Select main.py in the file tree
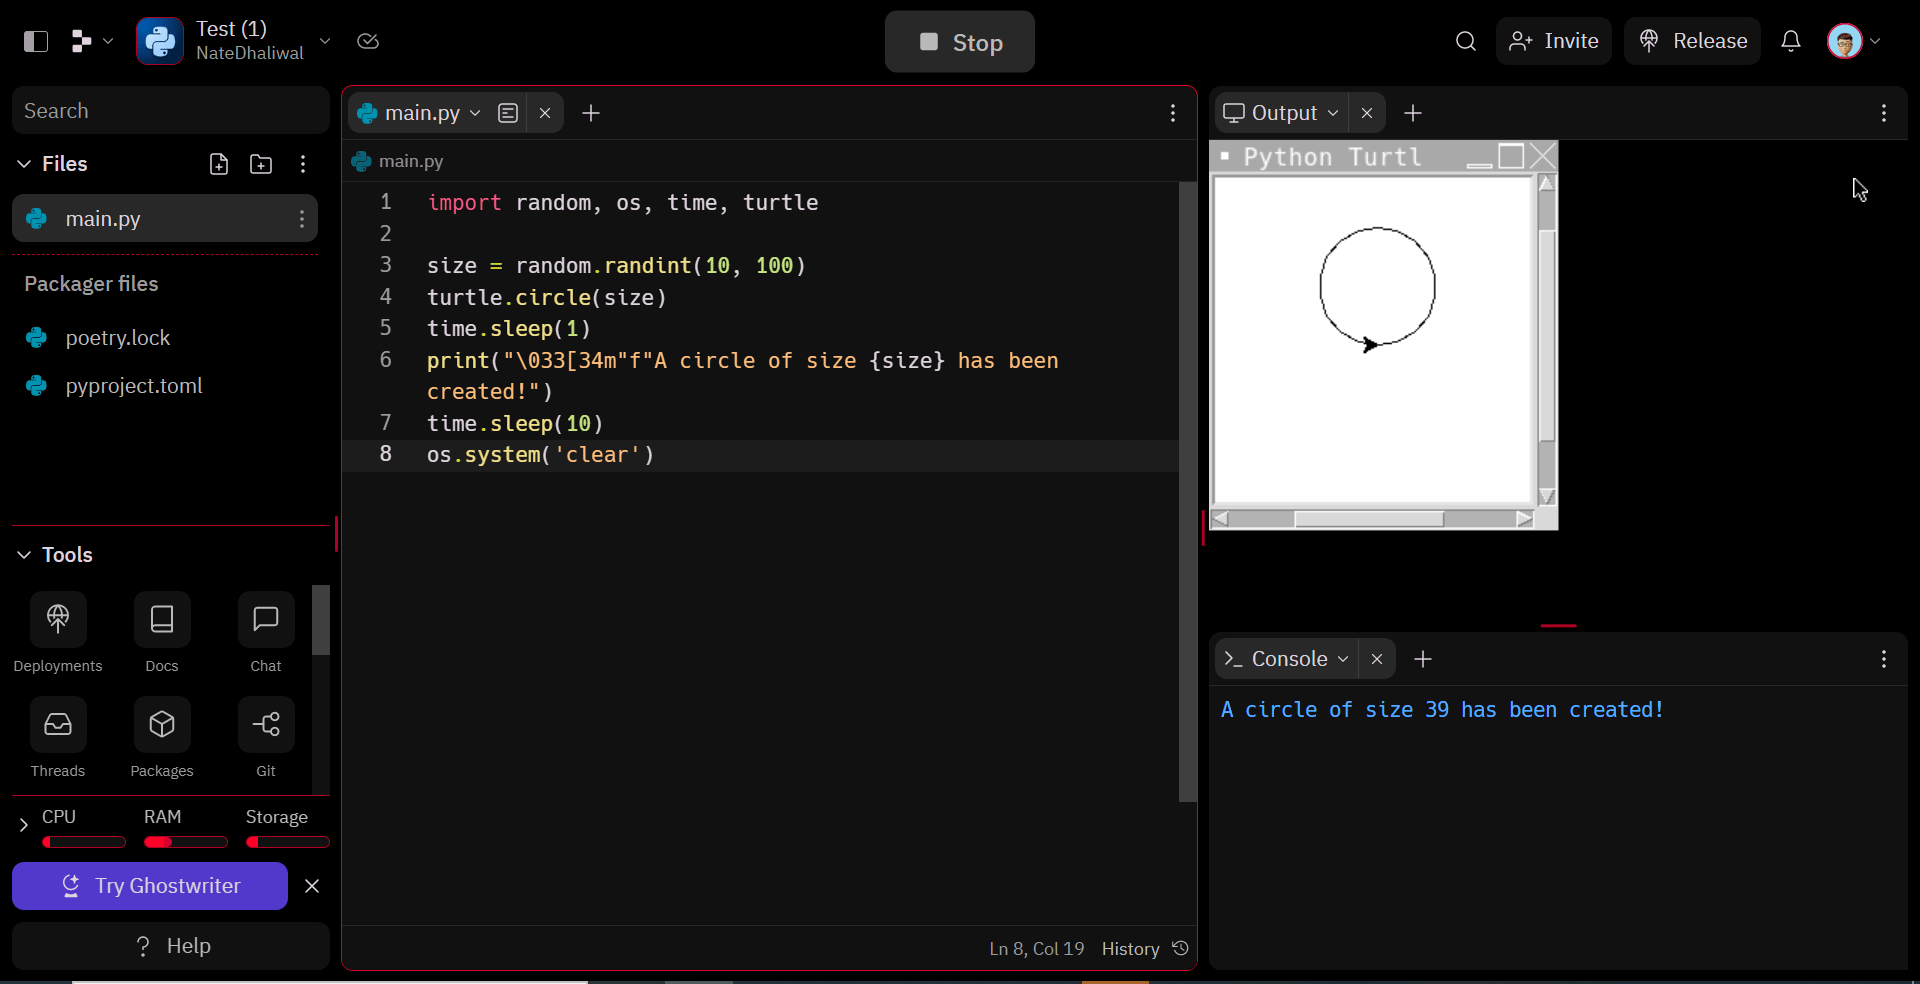 (x=103, y=219)
